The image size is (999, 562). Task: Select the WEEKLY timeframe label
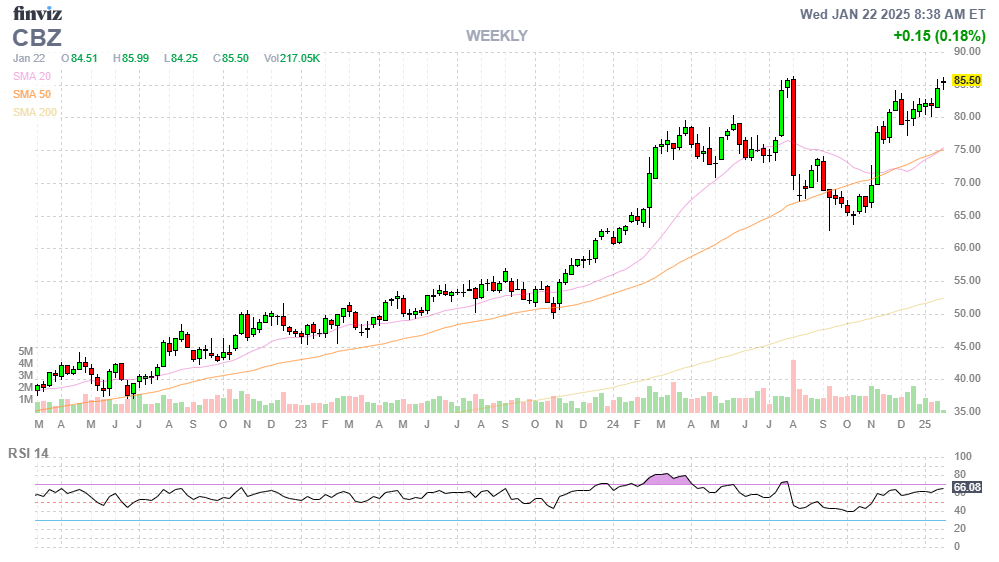[x=496, y=36]
